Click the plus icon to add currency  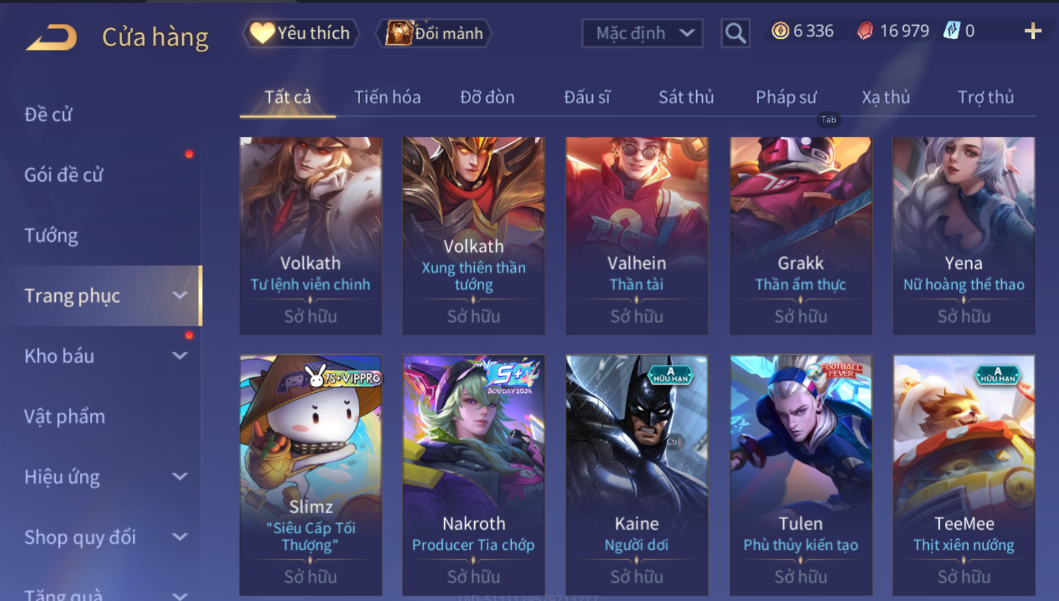click(1033, 31)
